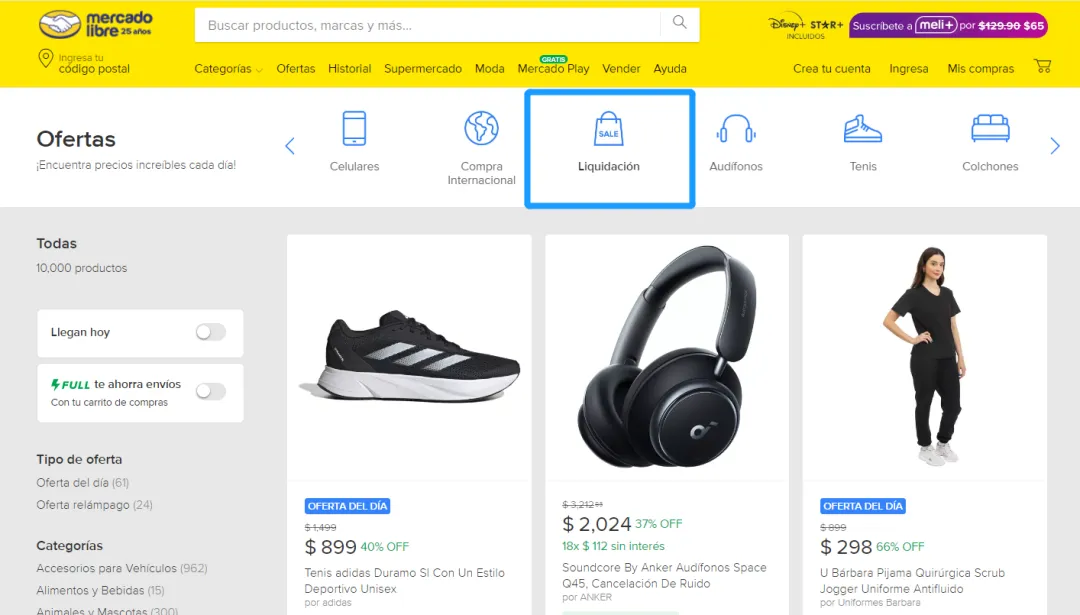Go to previous categories with left chevron
Image resolution: width=1080 pixels, height=615 pixels.
[290, 146]
